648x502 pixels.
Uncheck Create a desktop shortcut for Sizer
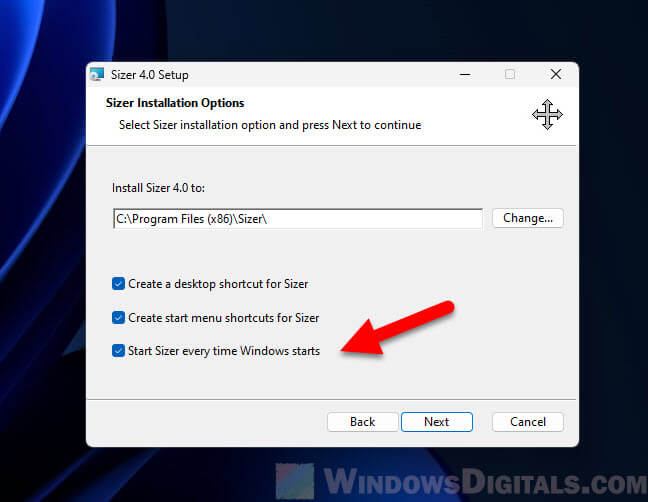118,284
